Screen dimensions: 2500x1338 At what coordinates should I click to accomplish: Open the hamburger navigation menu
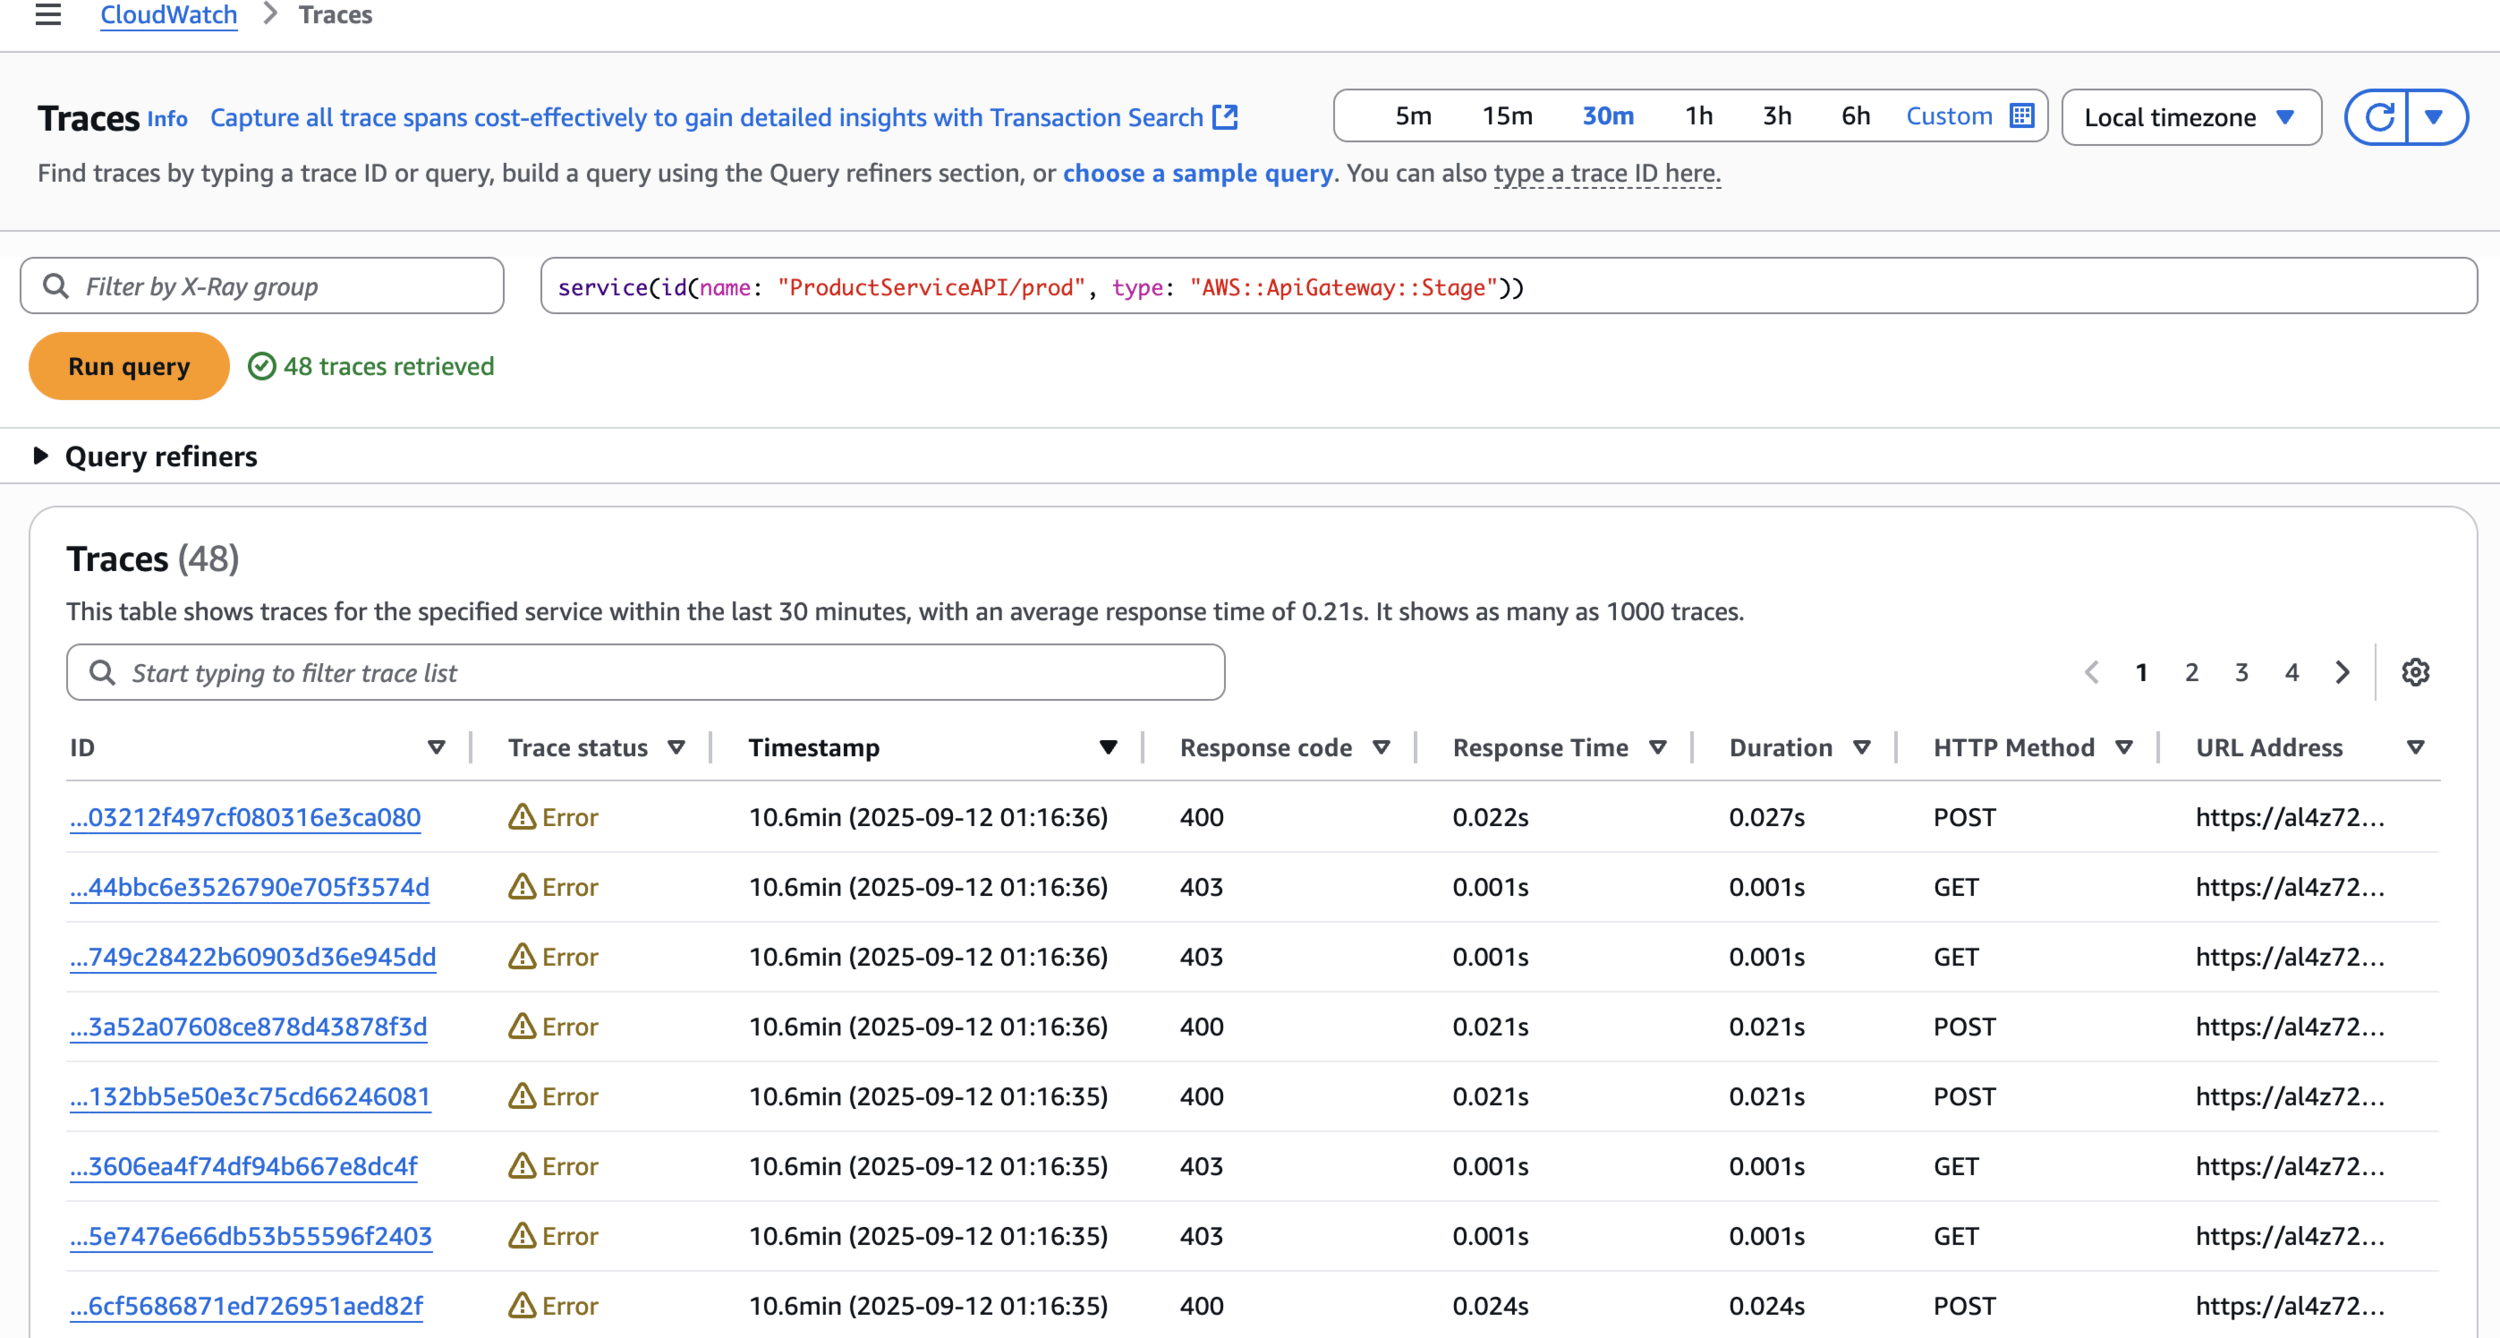48,15
